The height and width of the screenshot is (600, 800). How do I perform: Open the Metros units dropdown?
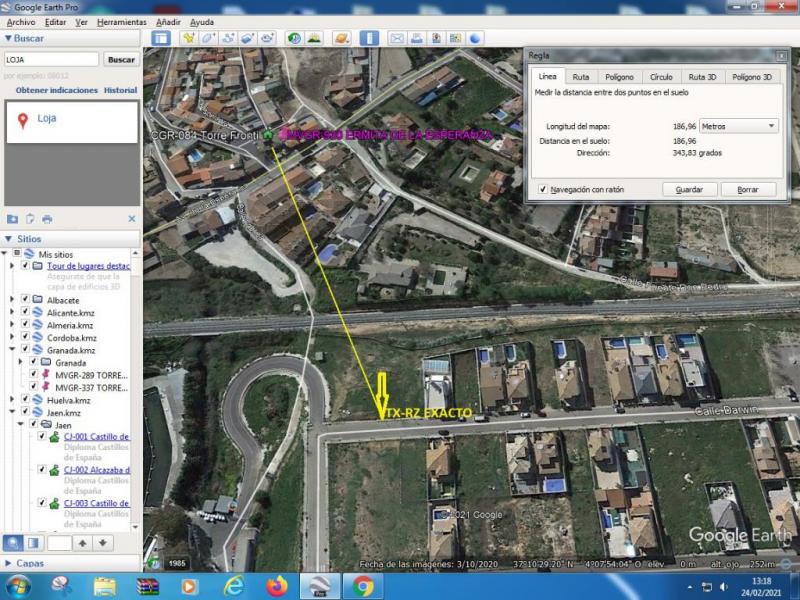[x=738, y=126]
